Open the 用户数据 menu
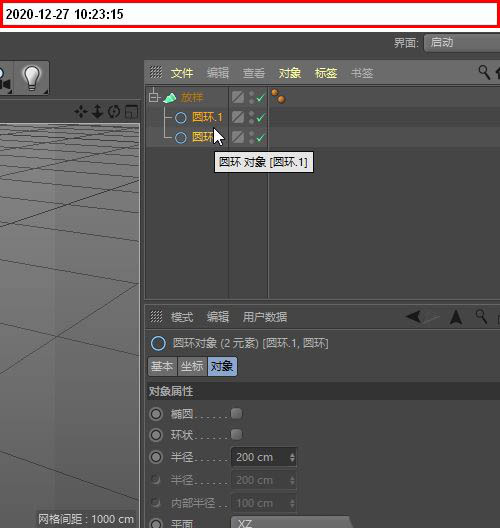 pos(265,317)
